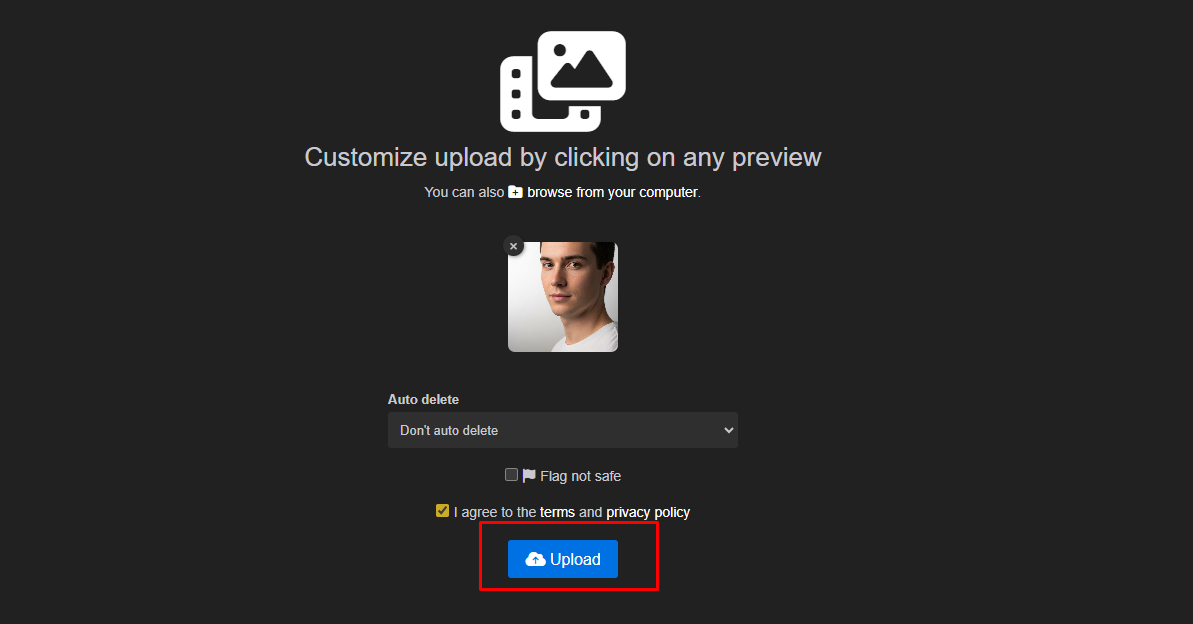The width and height of the screenshot is (1193, 624).
Task: Click the flag icon next to not safe
Action: pos(529,476)
